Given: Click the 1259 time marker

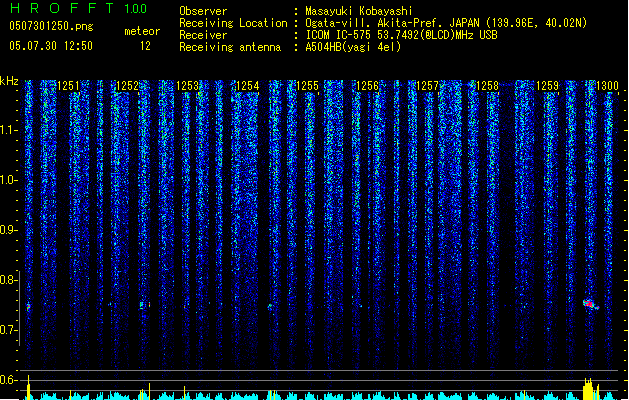Looking at the screenshot, I should tap(547, 86).
